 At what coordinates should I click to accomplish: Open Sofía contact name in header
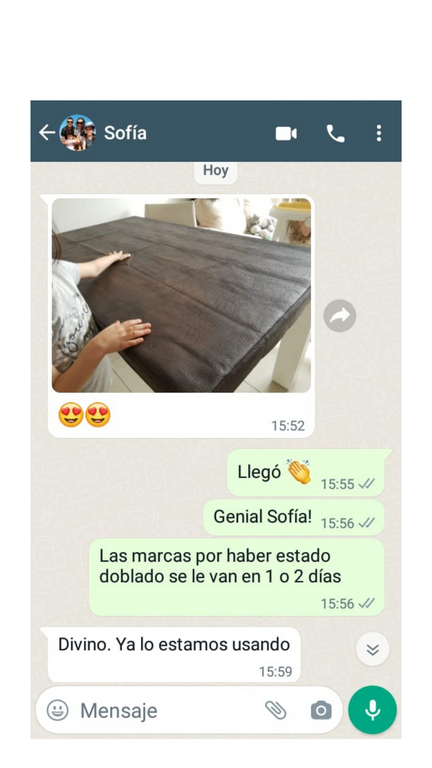click(x=125, y=133)
